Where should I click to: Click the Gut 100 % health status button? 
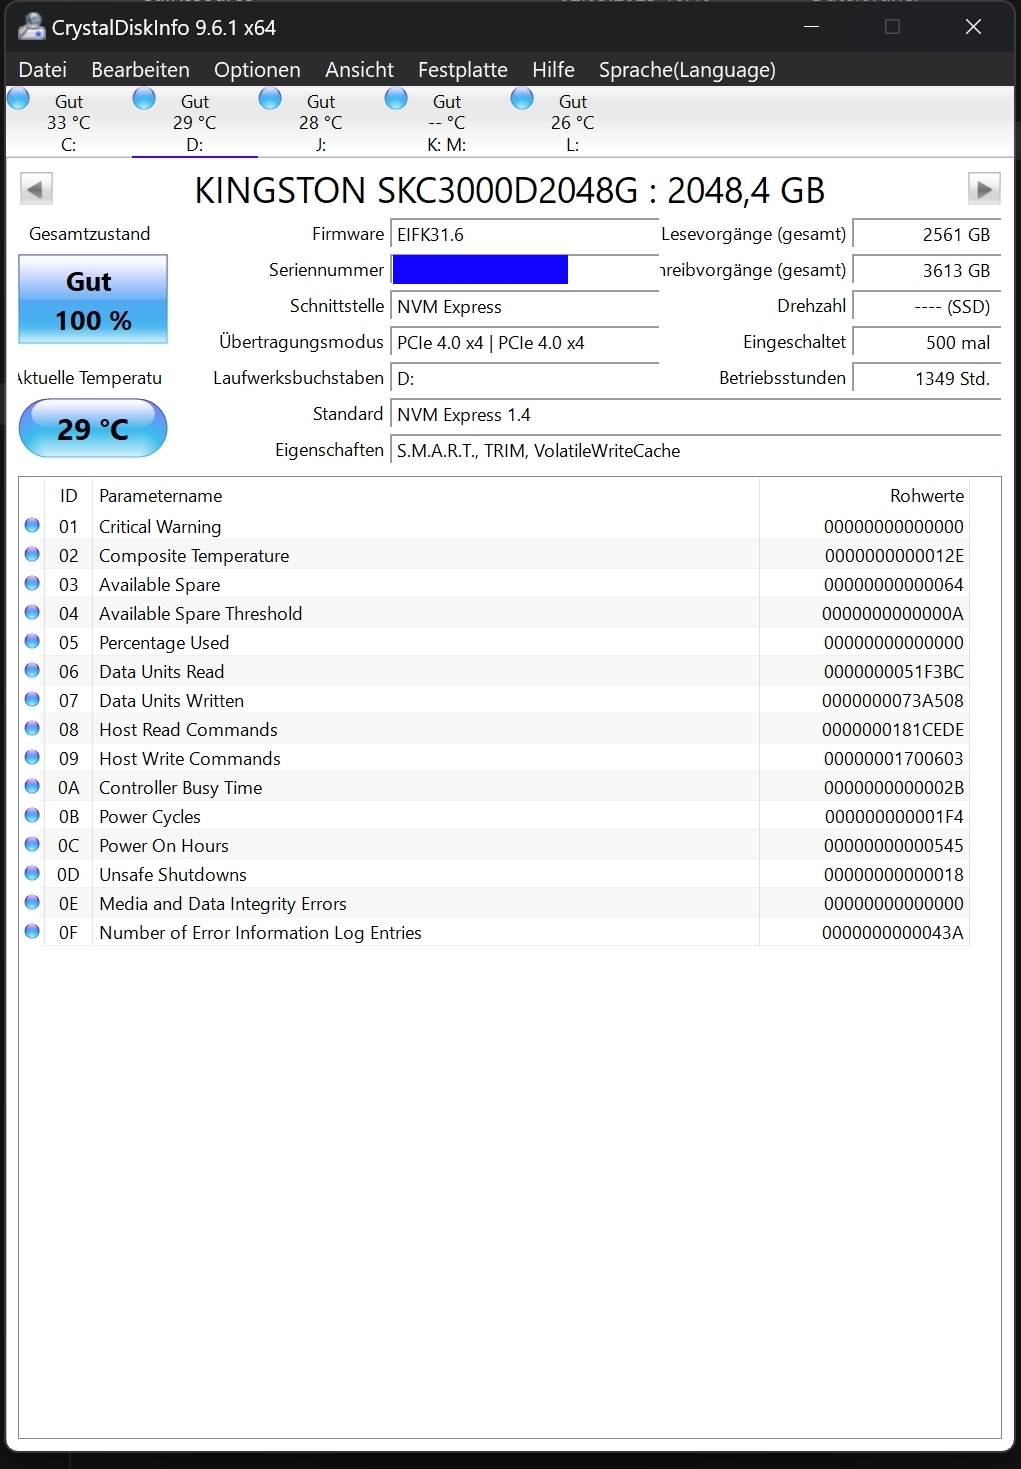click(x=93, y=300)
